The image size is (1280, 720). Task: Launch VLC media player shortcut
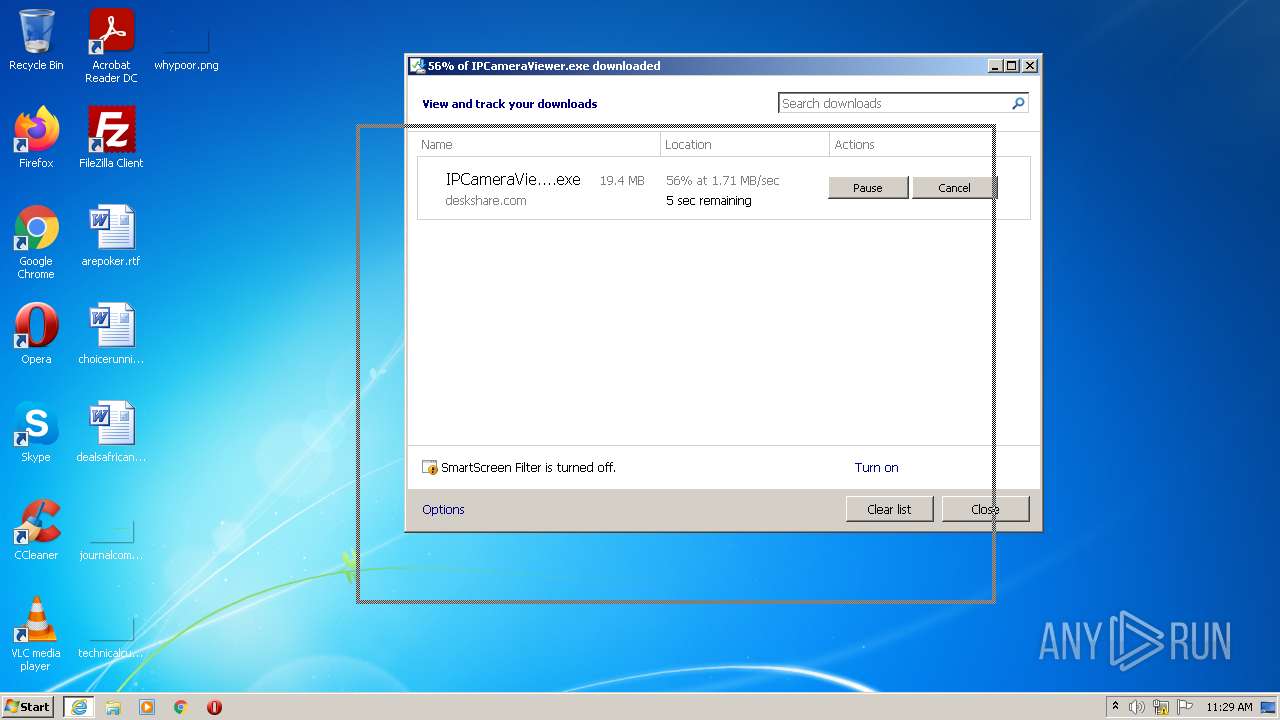click(x=36, y=634)
